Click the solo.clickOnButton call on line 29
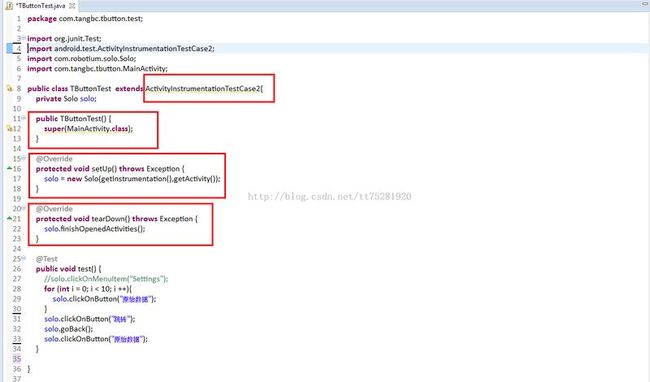This screenshot has width=650, height=382. tap(104, 299)
